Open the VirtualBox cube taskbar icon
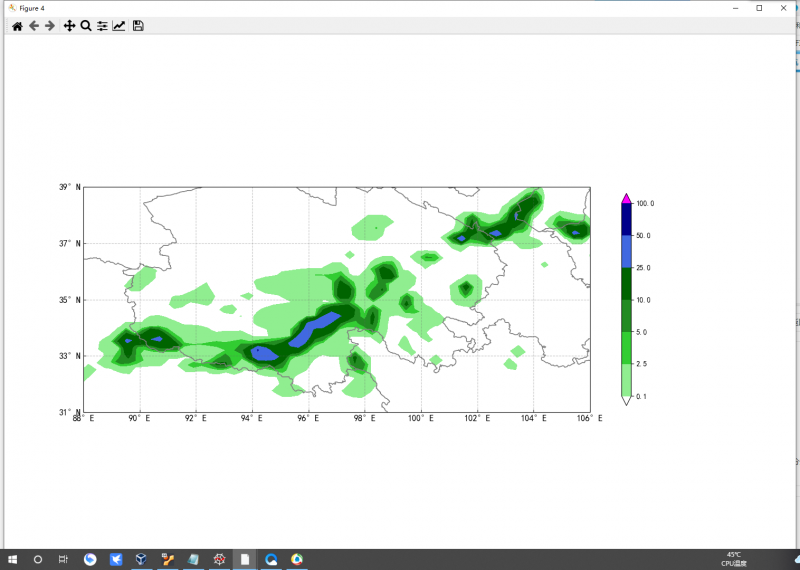The image size is (800, 570). [x=142, y=559]
